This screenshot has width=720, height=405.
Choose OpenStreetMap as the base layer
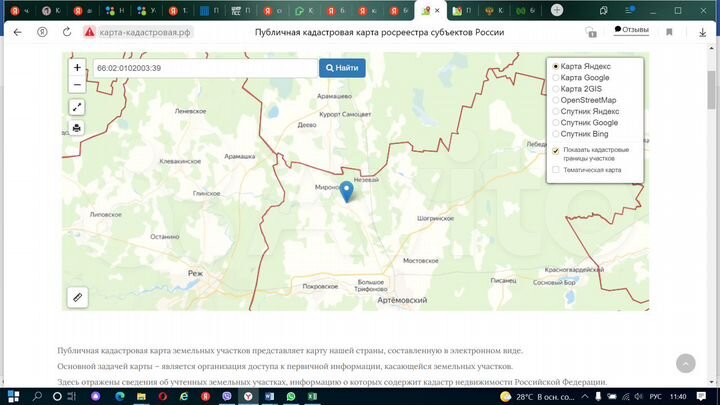[x=556, y=100]
